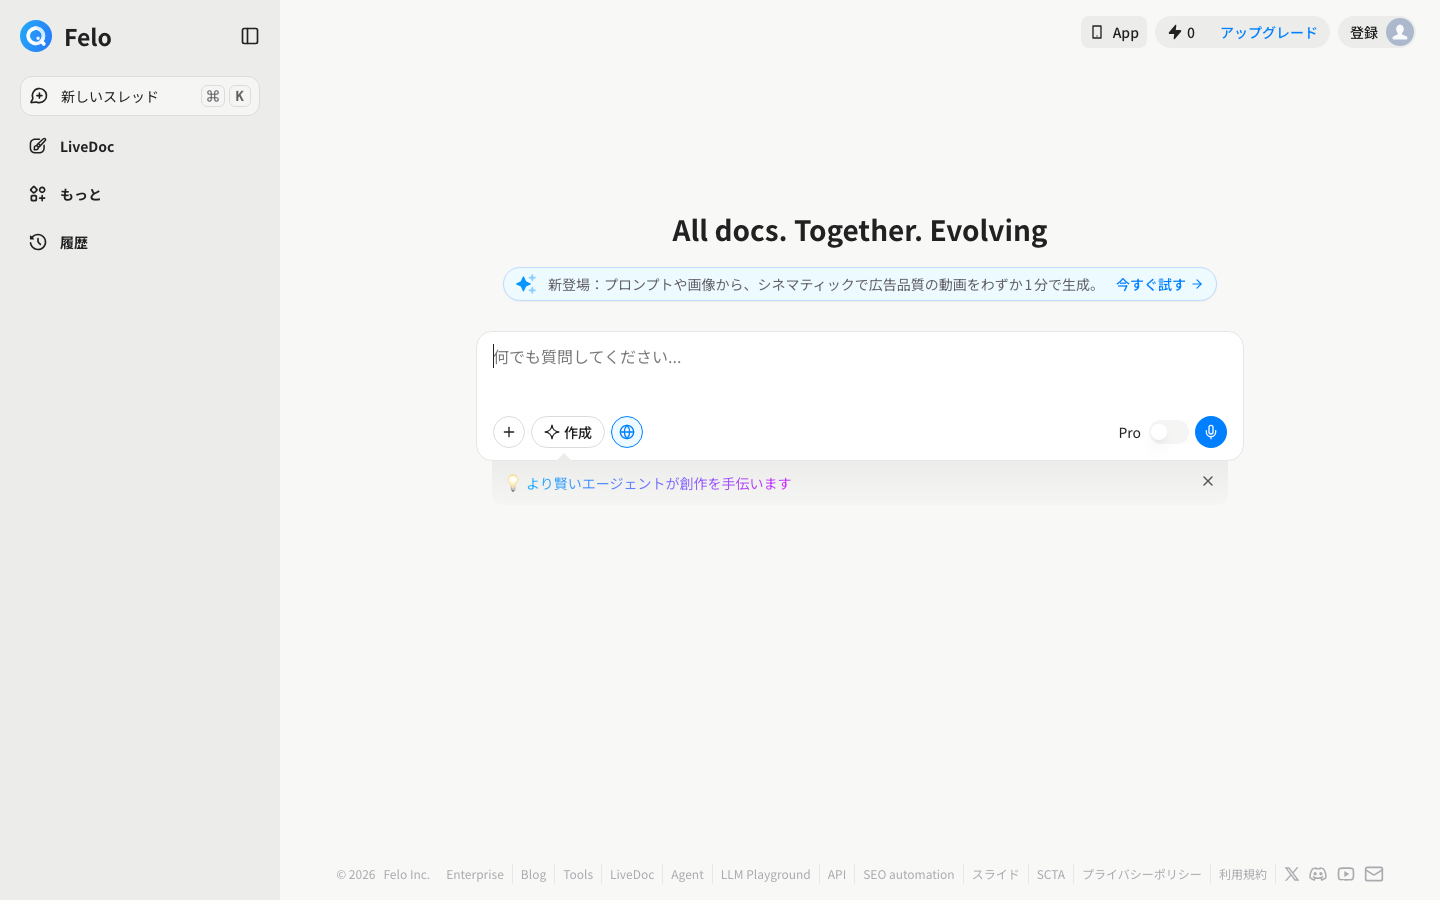This screenshot has width=1440, height=900.
Task: Click the 登録 sign-up button
Action: (1364, 32)
